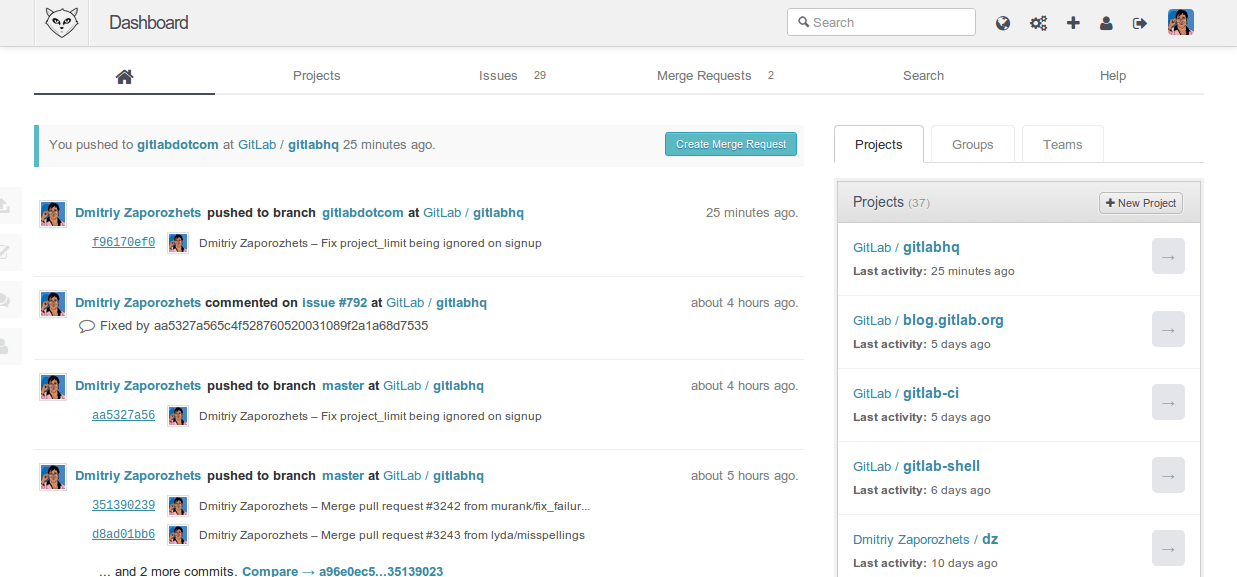Switch to the Teams tab

click(x=1062, y=144)
